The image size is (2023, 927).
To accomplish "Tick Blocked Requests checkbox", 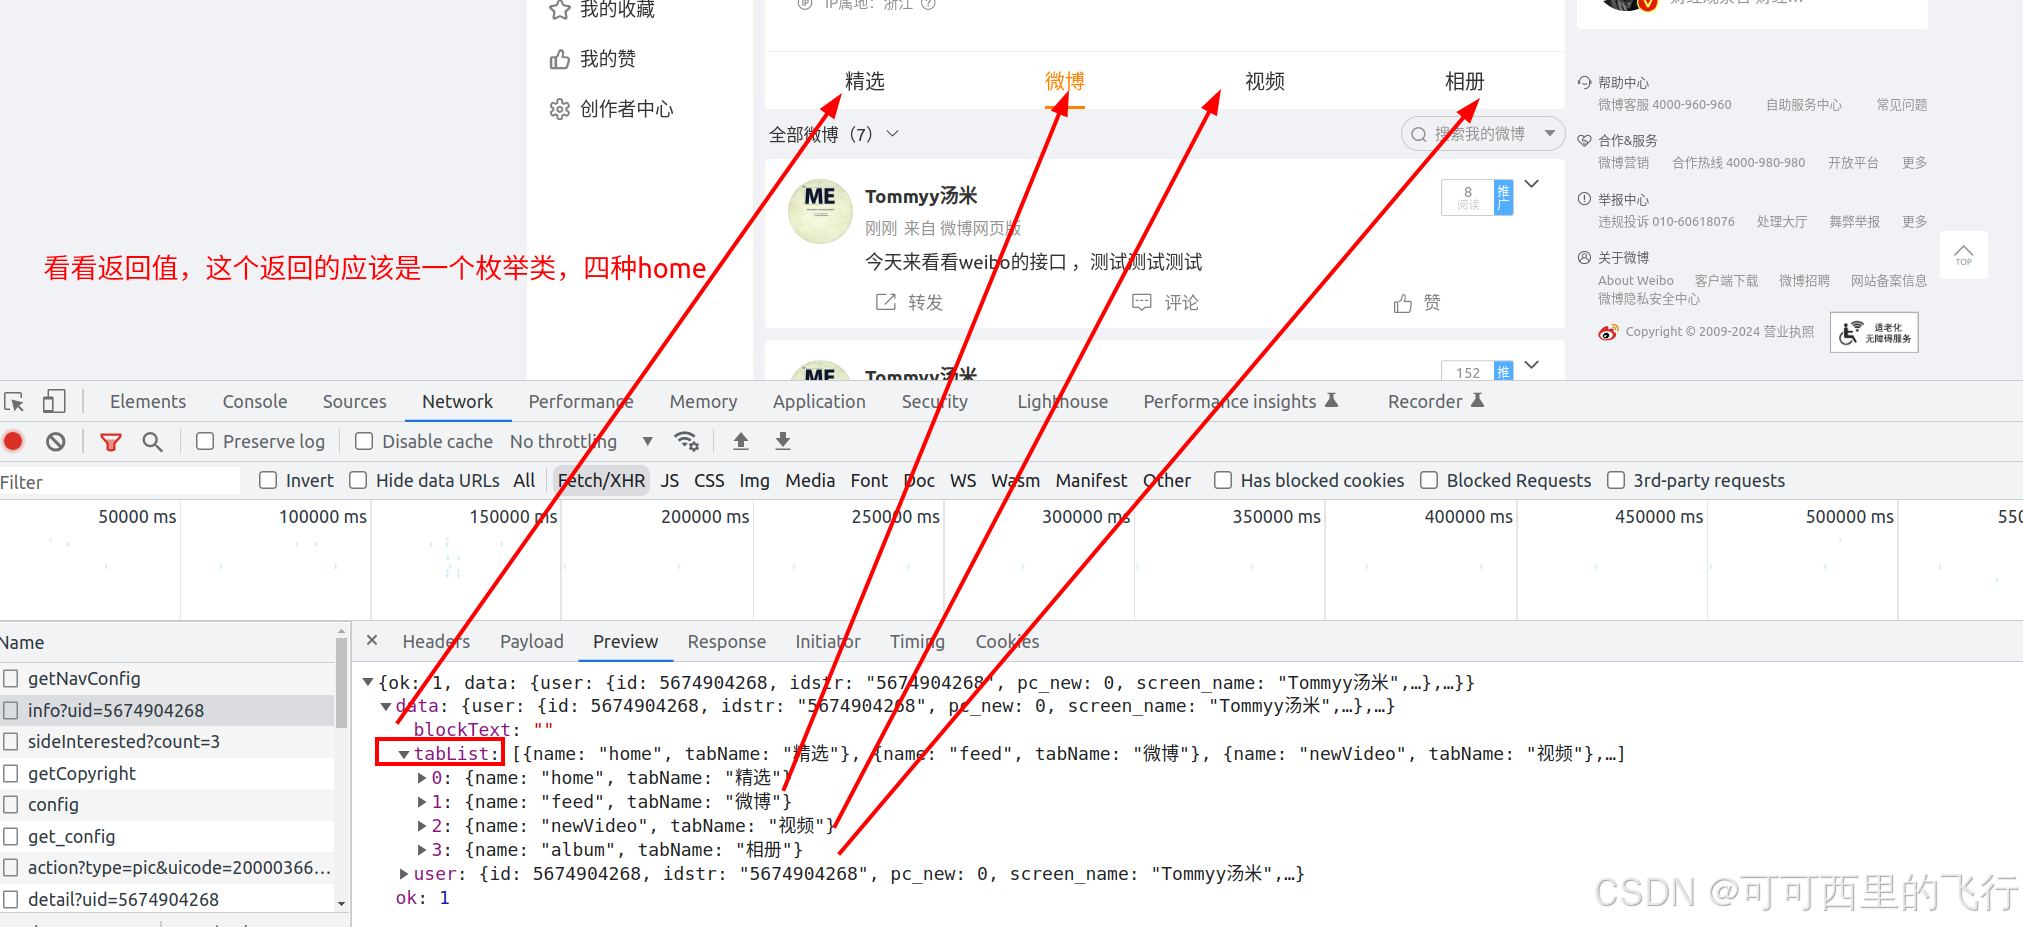I will coord(1429,480).
